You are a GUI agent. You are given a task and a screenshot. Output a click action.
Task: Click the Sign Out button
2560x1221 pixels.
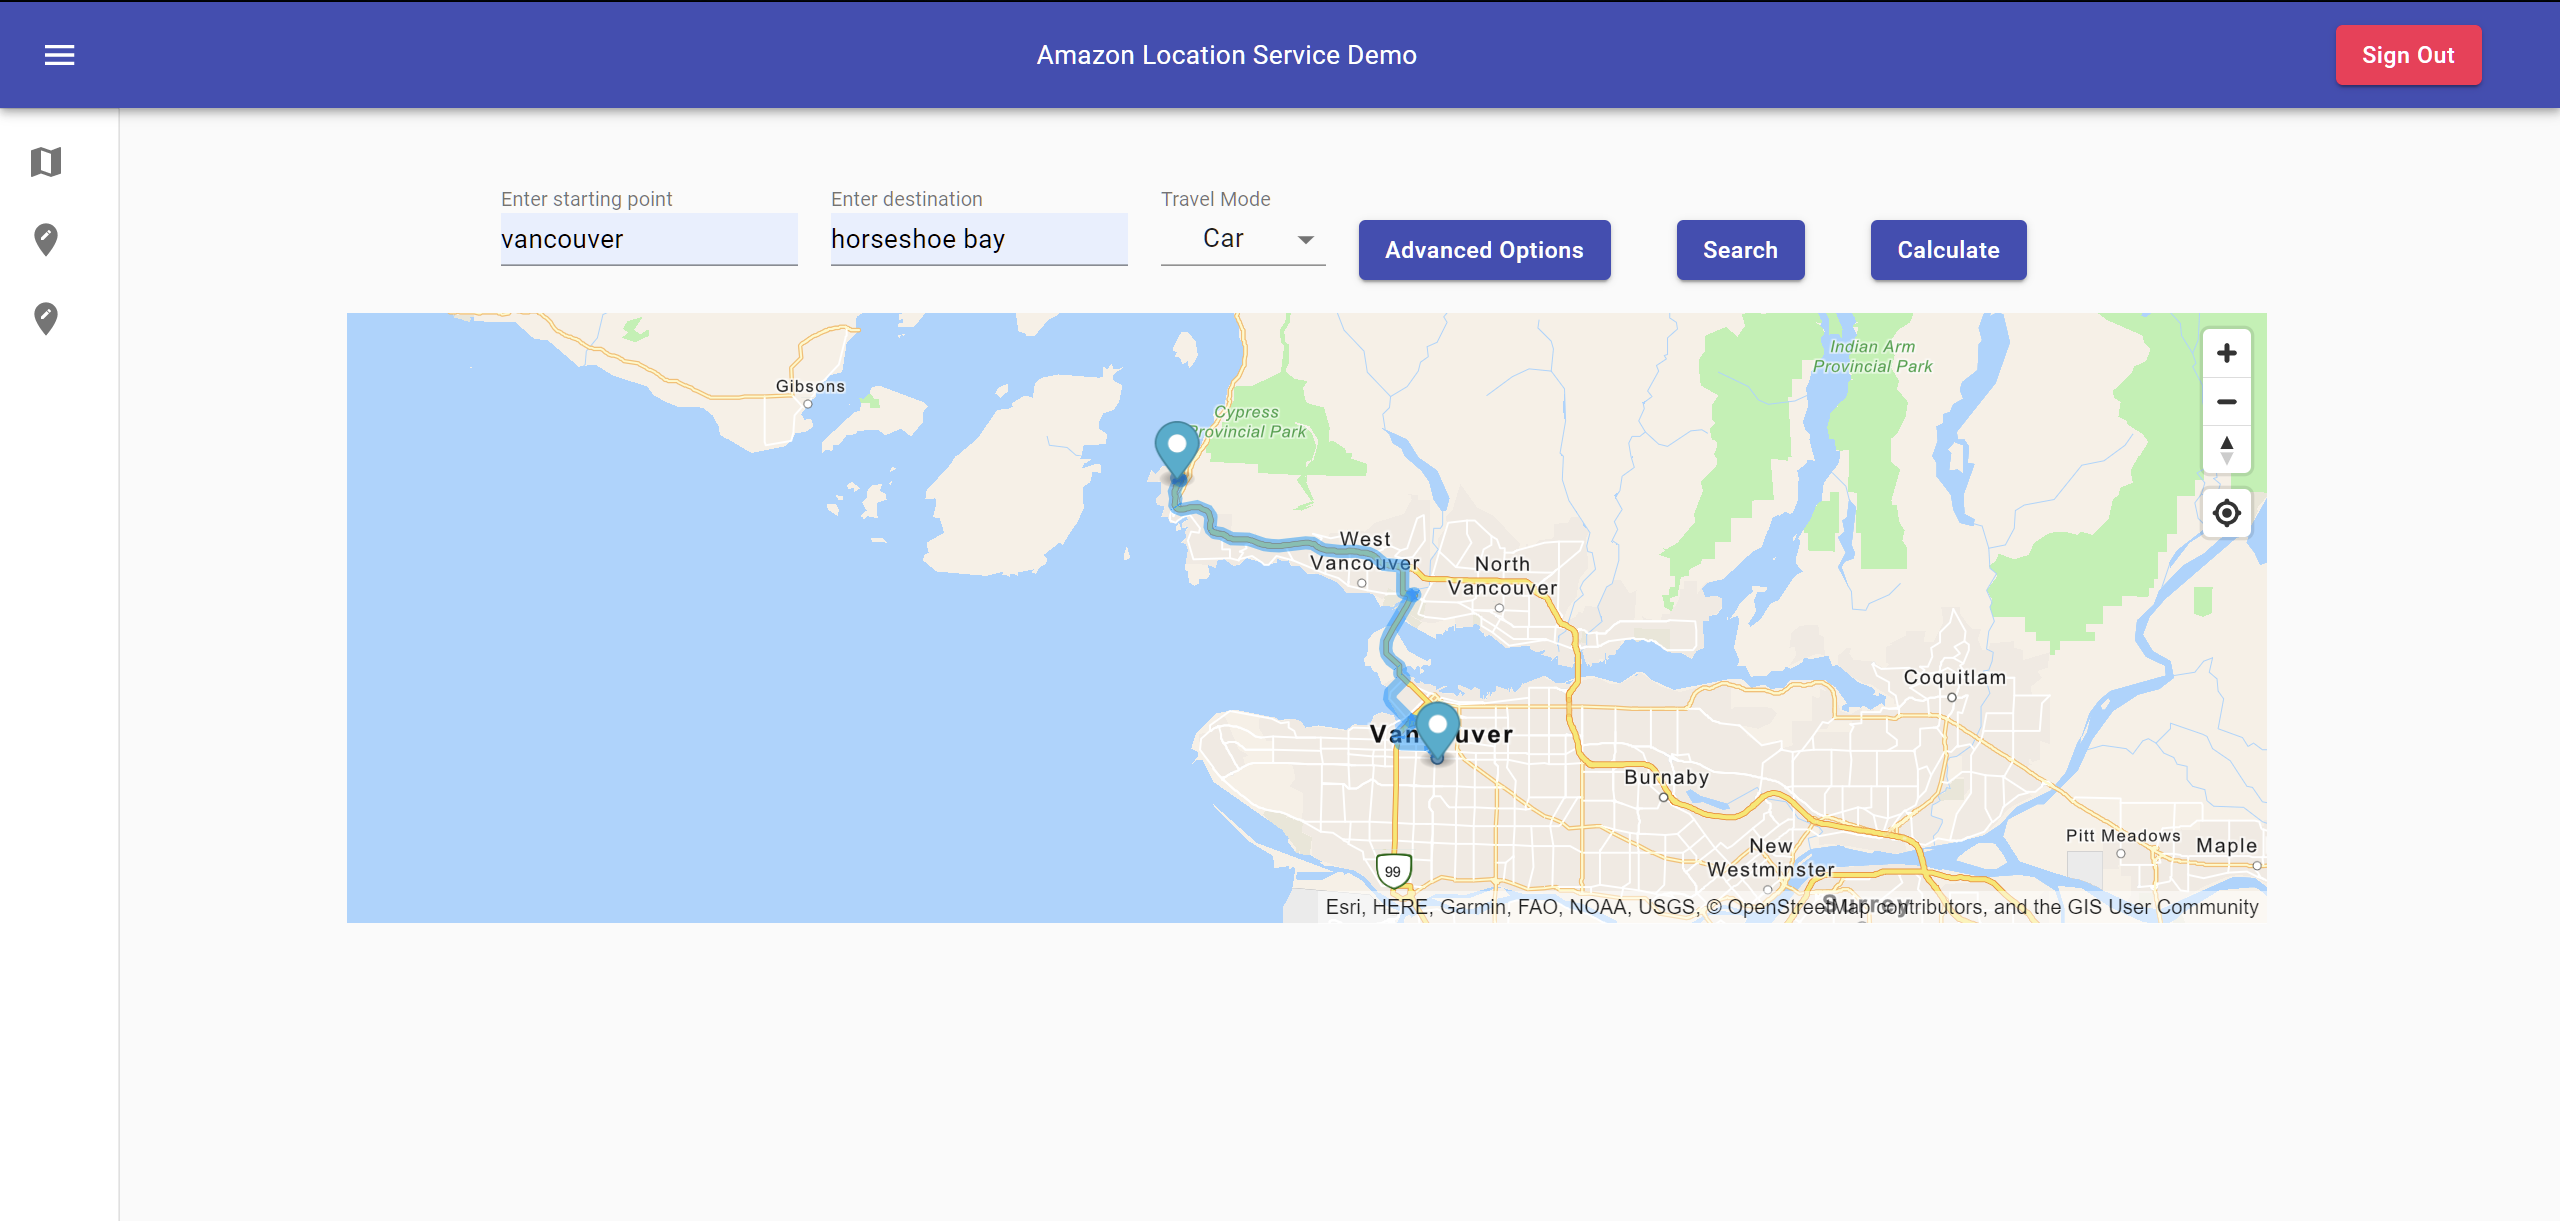[2407, 55]
